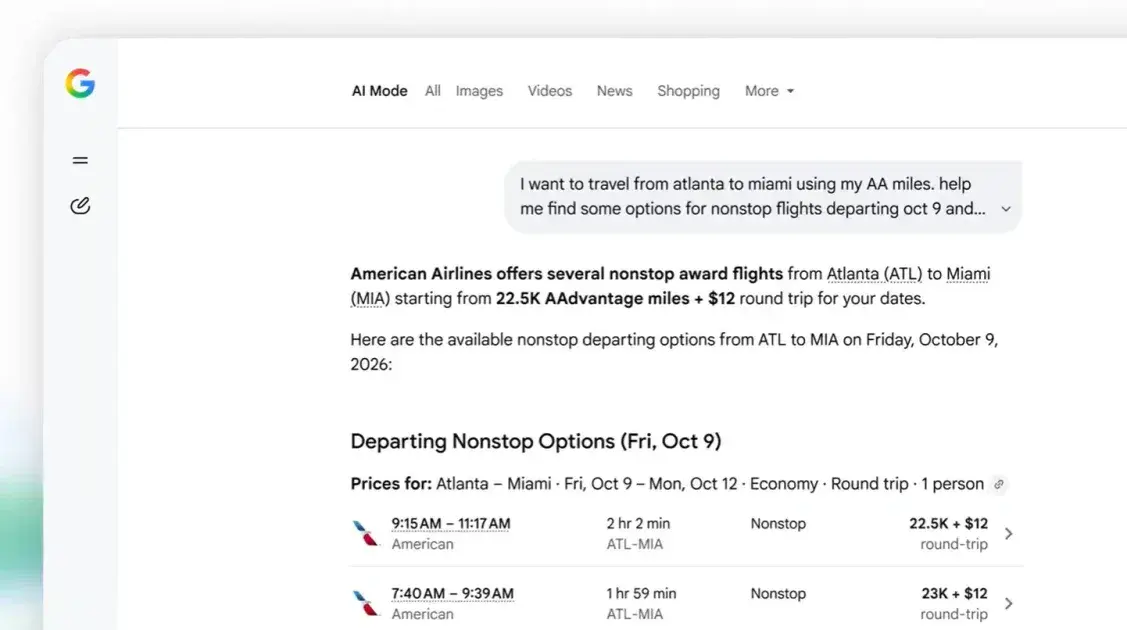Switch to the All tab
Screen dimensions: 1127x630
[x=432, y=91]
